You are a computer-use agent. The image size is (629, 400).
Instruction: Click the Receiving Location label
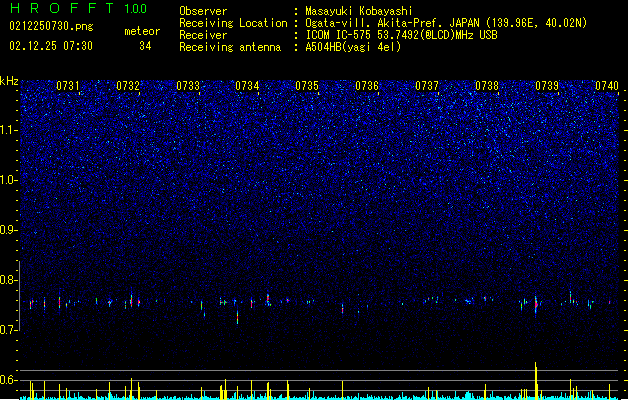click(233, 23)
